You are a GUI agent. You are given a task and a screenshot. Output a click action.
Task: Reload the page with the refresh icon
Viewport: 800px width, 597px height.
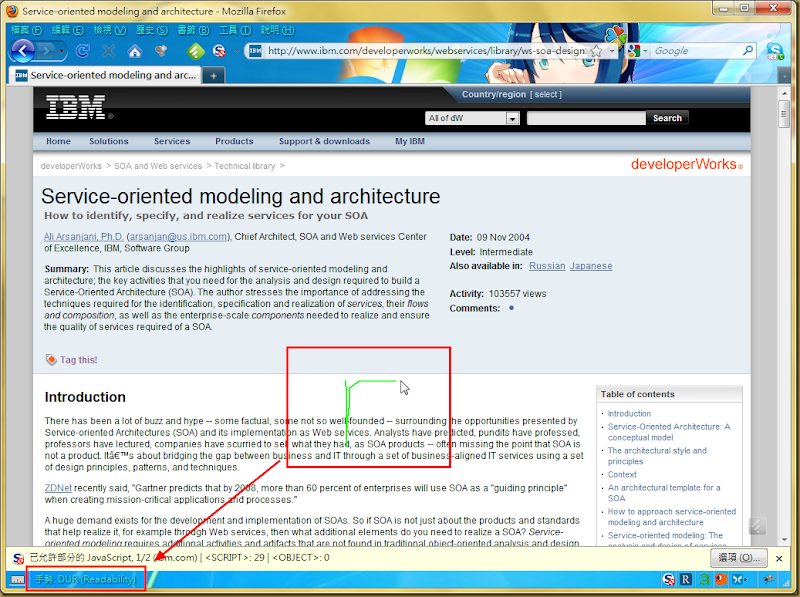coord(82,51)
